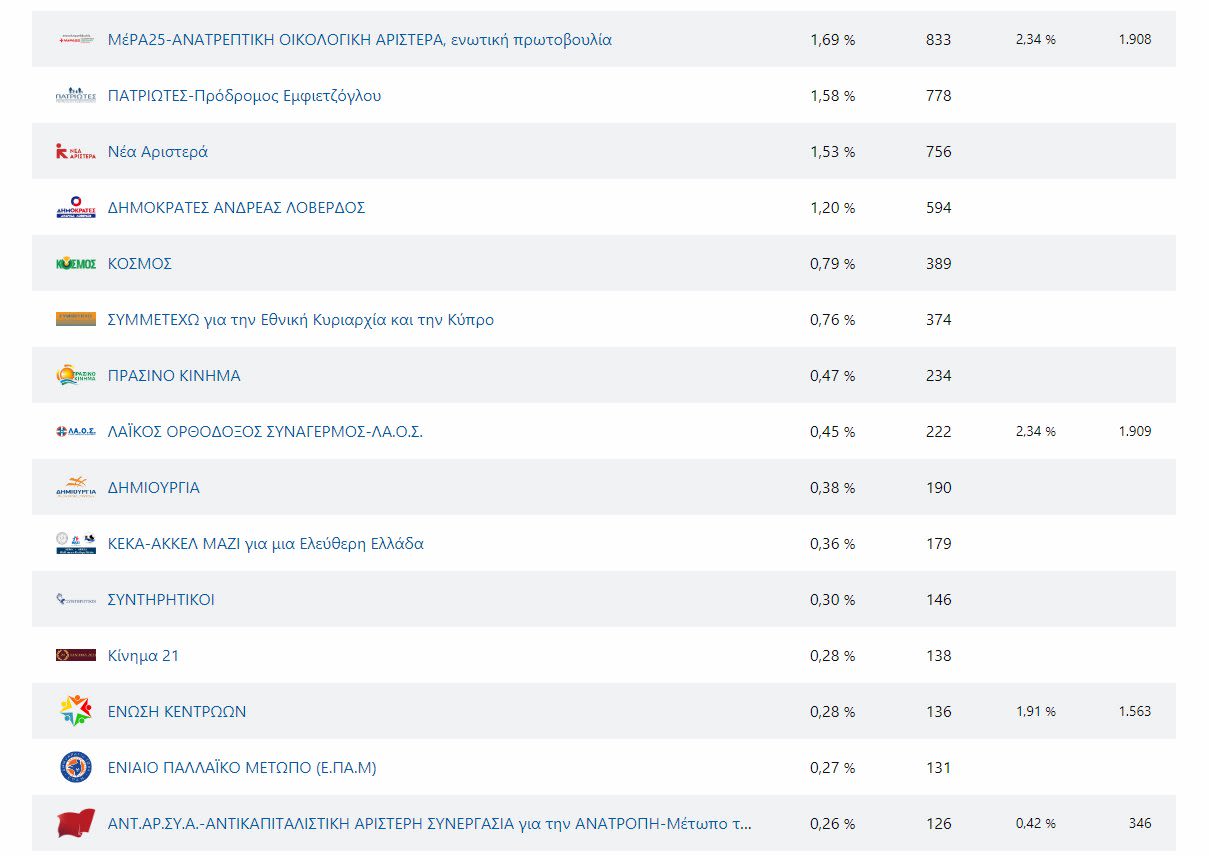
Task: Open ΕΝΙΑΙΟ ΠΑΛΛΑΪΚΟ ΜΕΤΩΠΟ (Ε.ΠΑ.Μ) link
Action: point(242,768)
